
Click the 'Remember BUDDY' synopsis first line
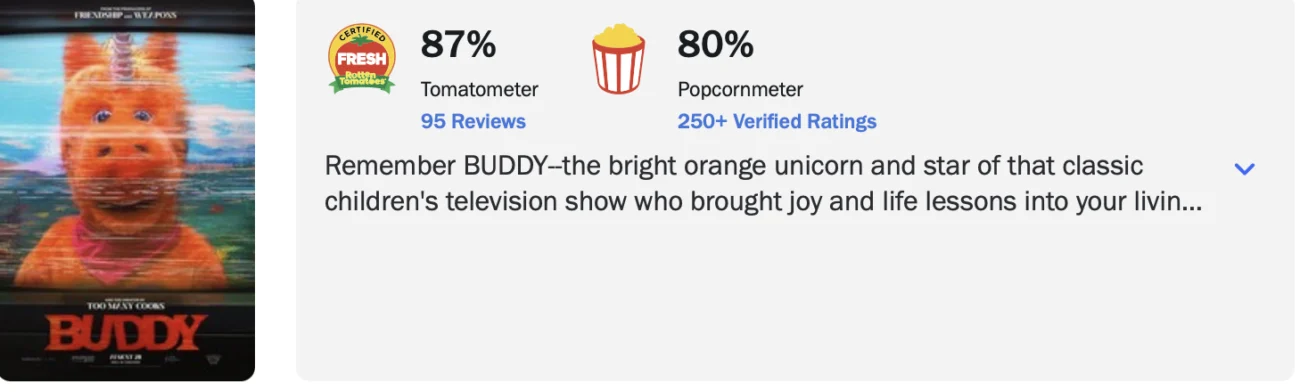(x=734, y=166)
